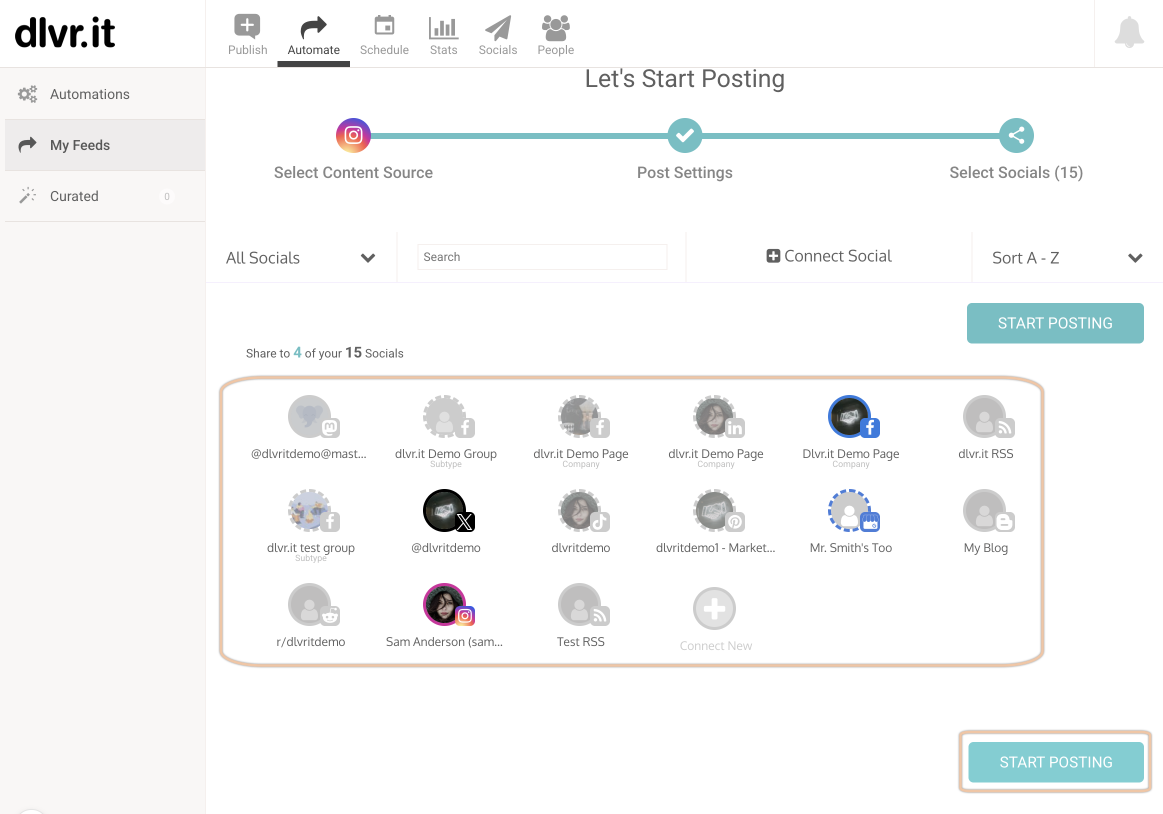Viewport: 1163px width, 814px height.
Task: Select Mr. Smith's Too business profile
Action: pyautogui.click(x=850, y=511)
